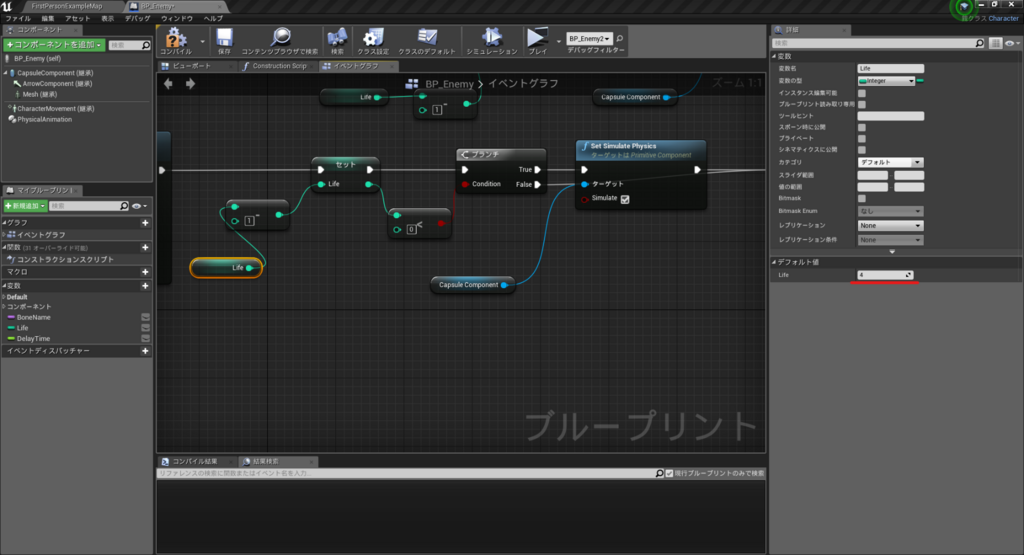Click search icon in components panel

tap(146, 45)
